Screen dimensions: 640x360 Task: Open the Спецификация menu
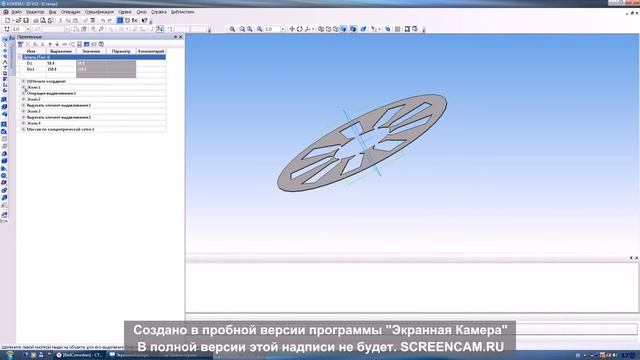(99, 12)
